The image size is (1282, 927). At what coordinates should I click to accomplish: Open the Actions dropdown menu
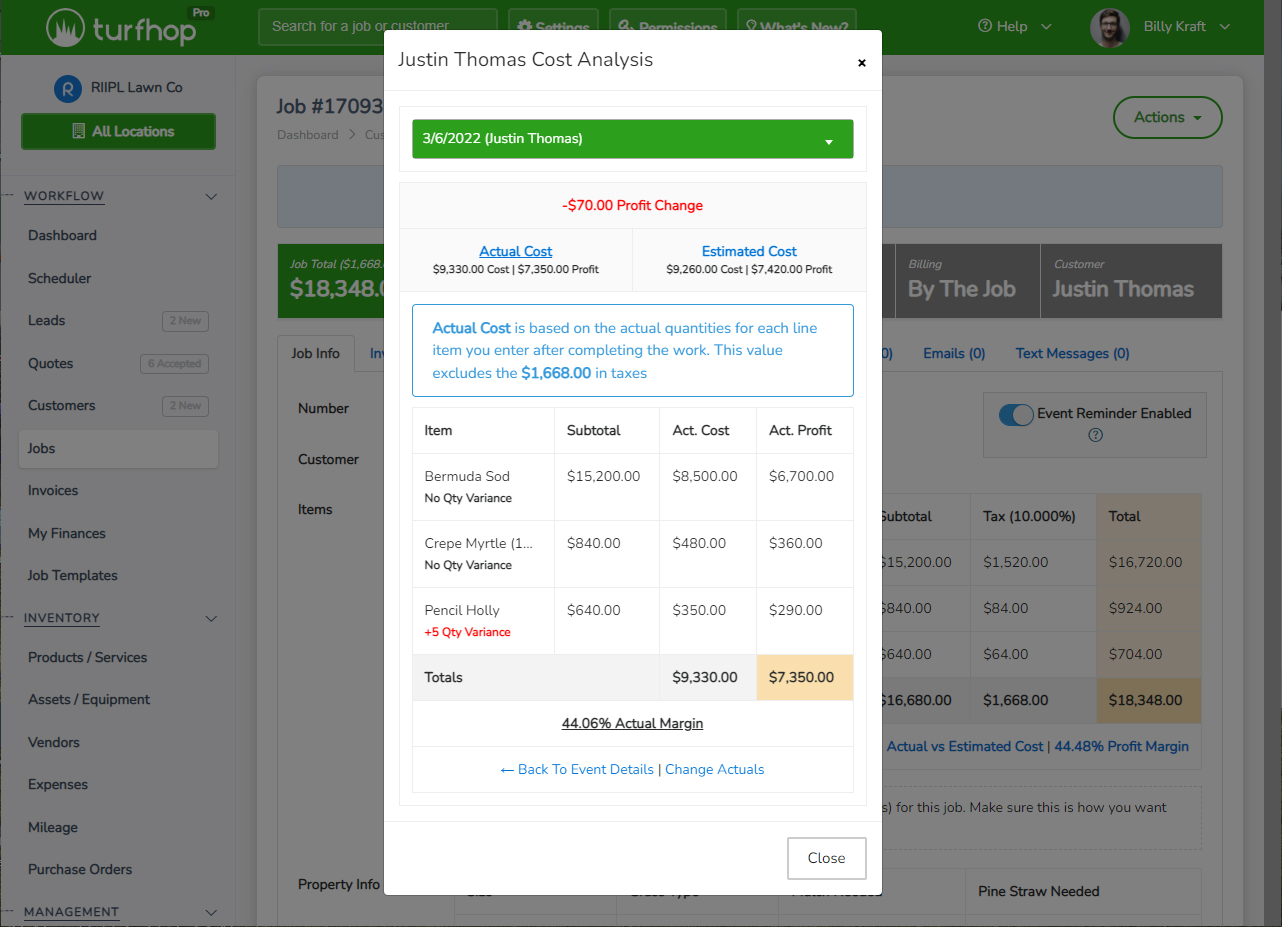(1167, 117)
